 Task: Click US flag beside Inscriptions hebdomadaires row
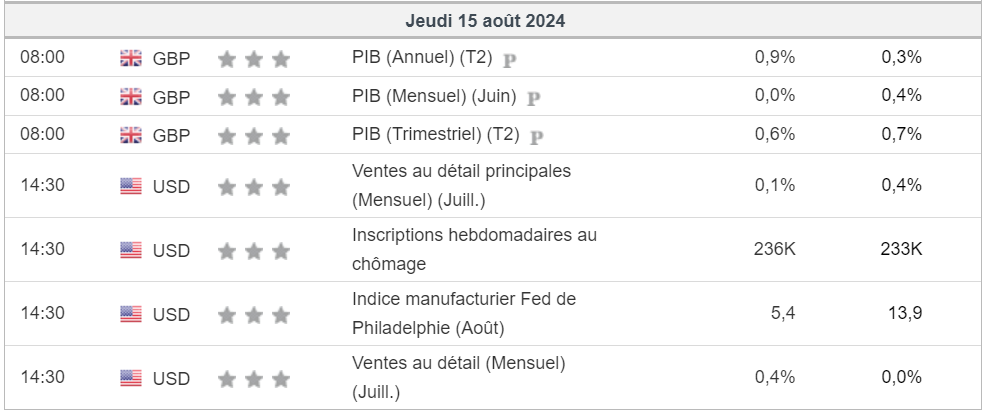131,250
